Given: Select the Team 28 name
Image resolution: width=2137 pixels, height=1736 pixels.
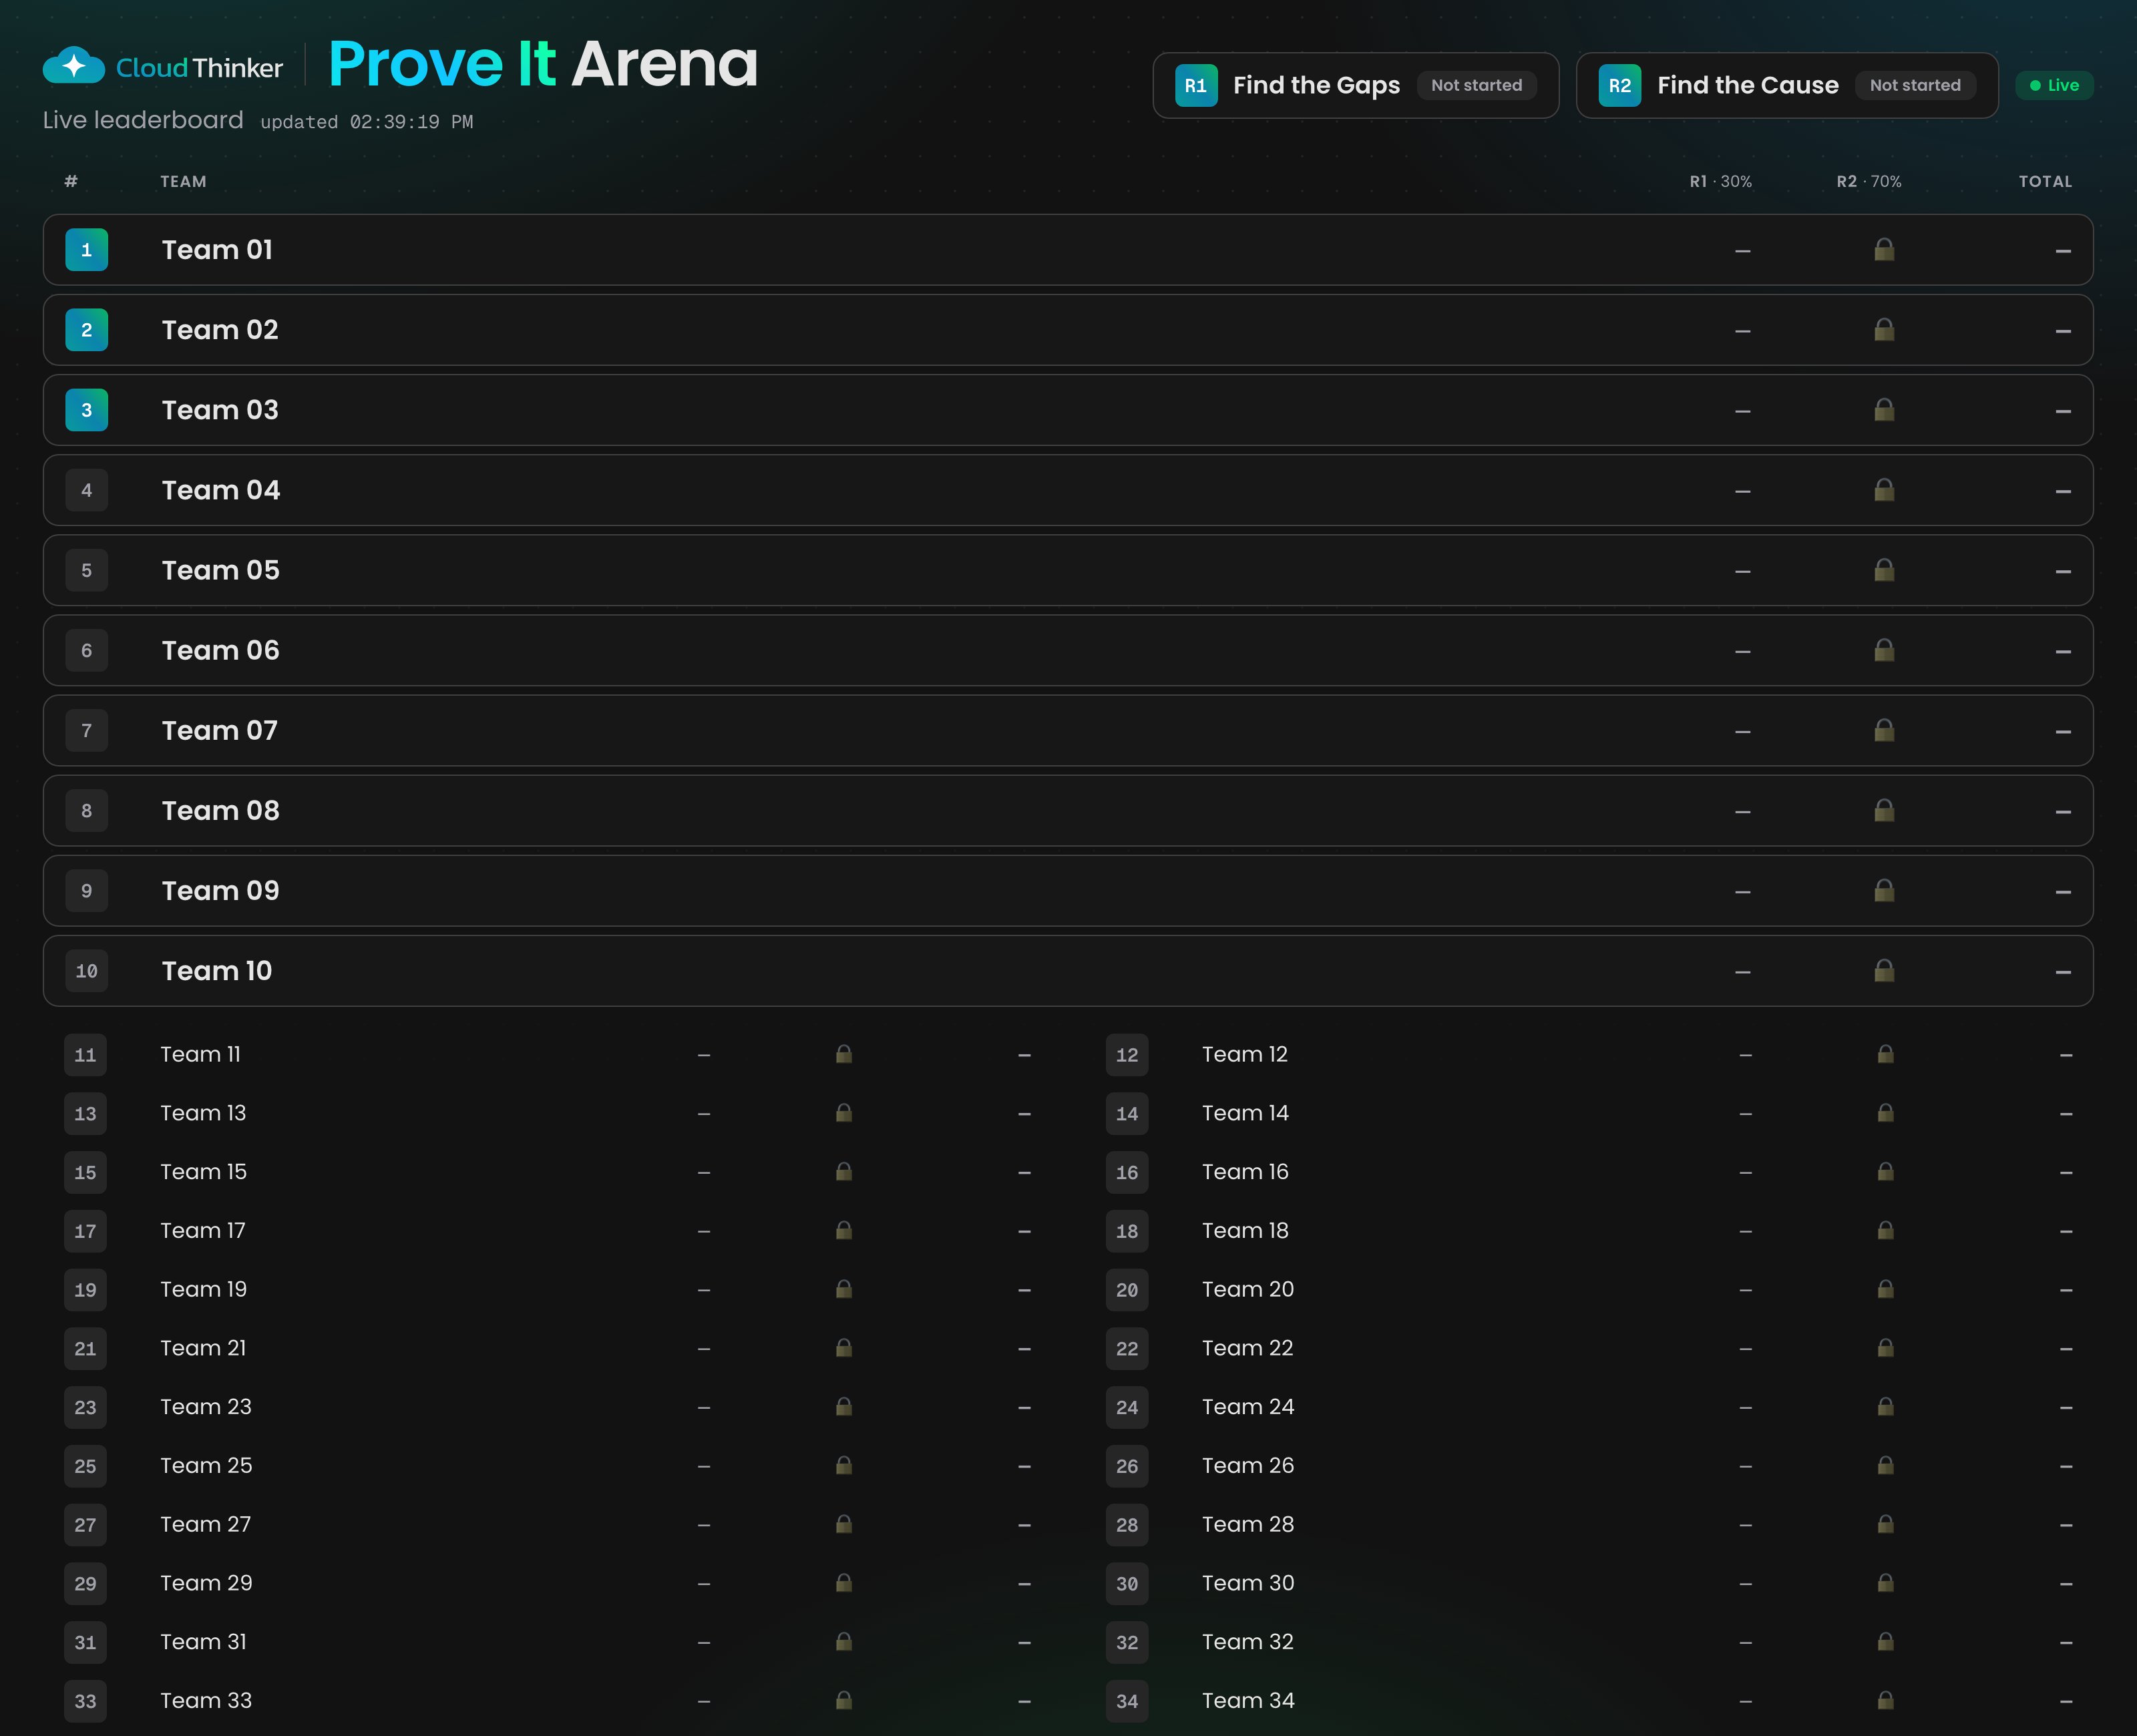Looking at the screenshot, I should (1248, 1524).
